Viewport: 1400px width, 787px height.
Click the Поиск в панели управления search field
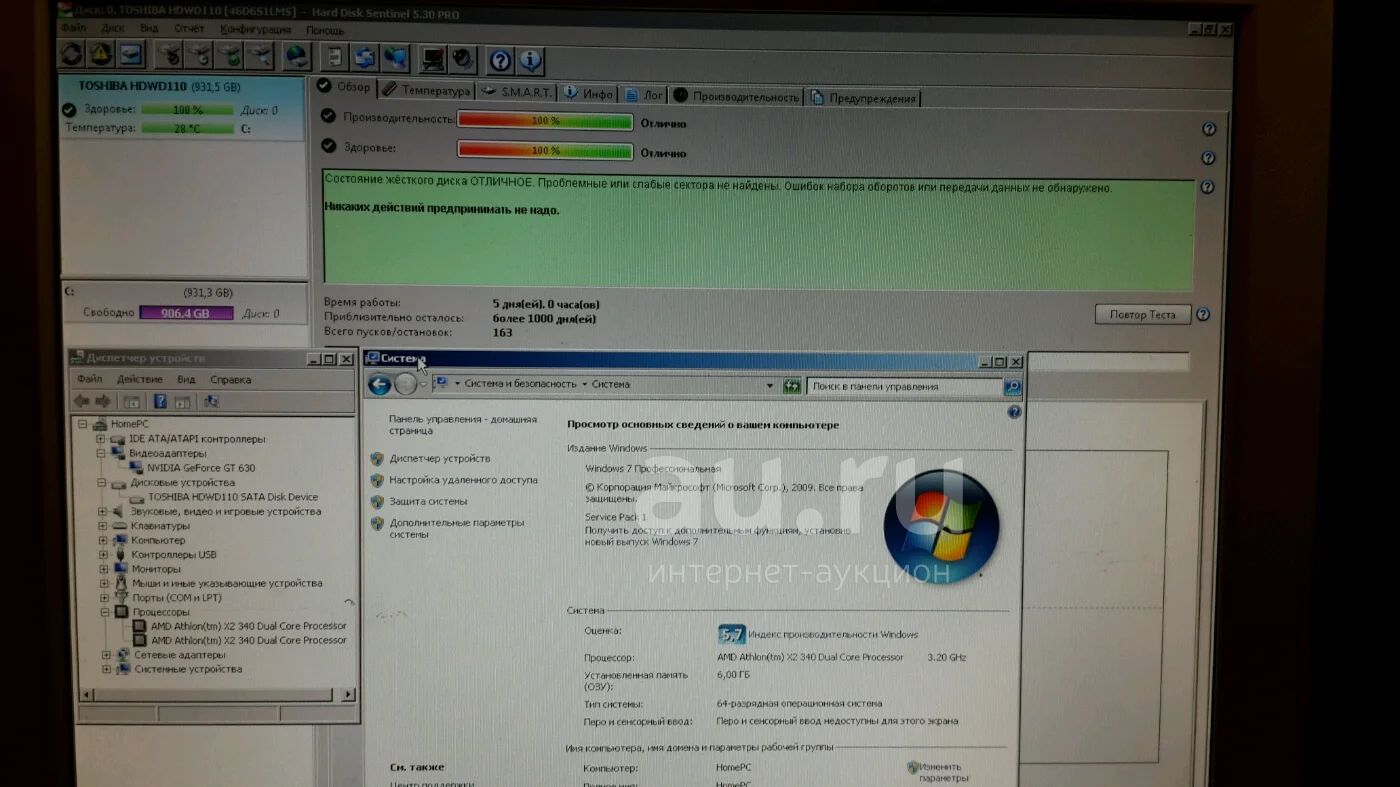click(x=904, y=386)
